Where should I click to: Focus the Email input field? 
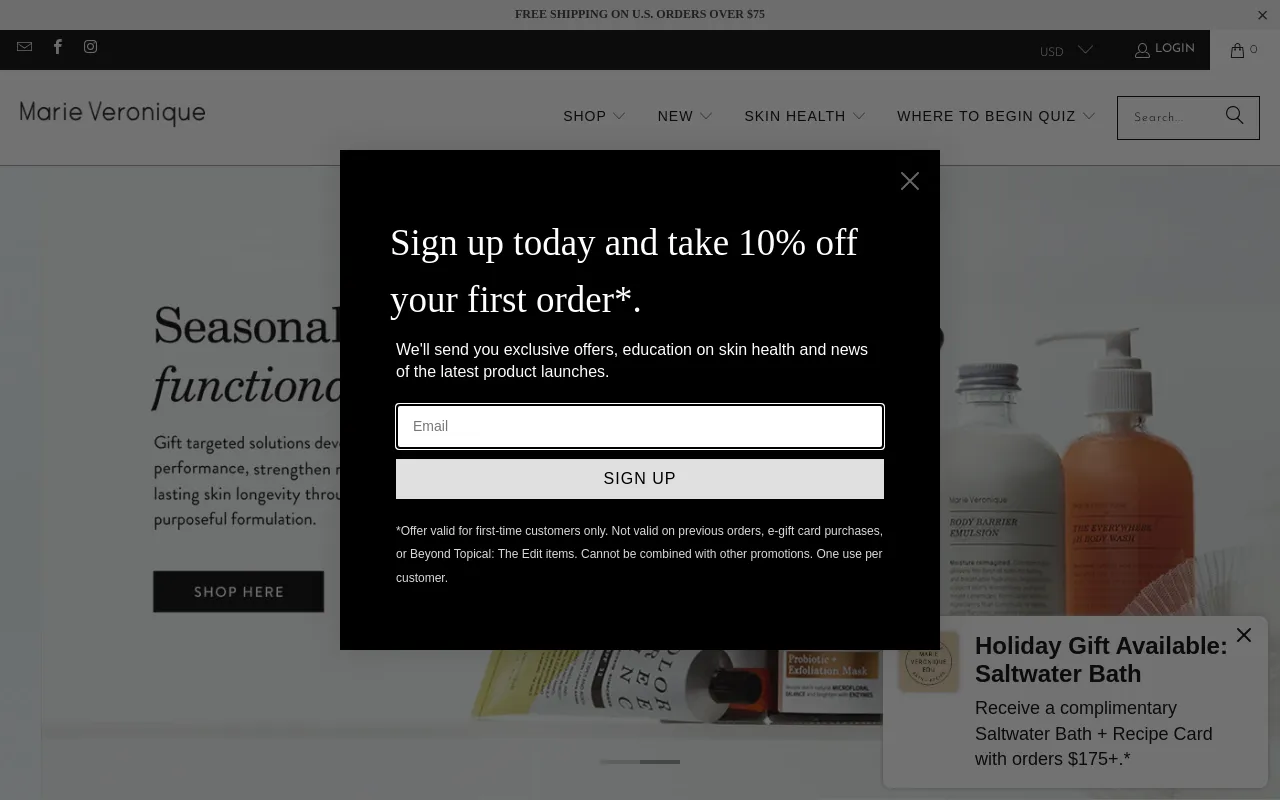pos(640,426)
